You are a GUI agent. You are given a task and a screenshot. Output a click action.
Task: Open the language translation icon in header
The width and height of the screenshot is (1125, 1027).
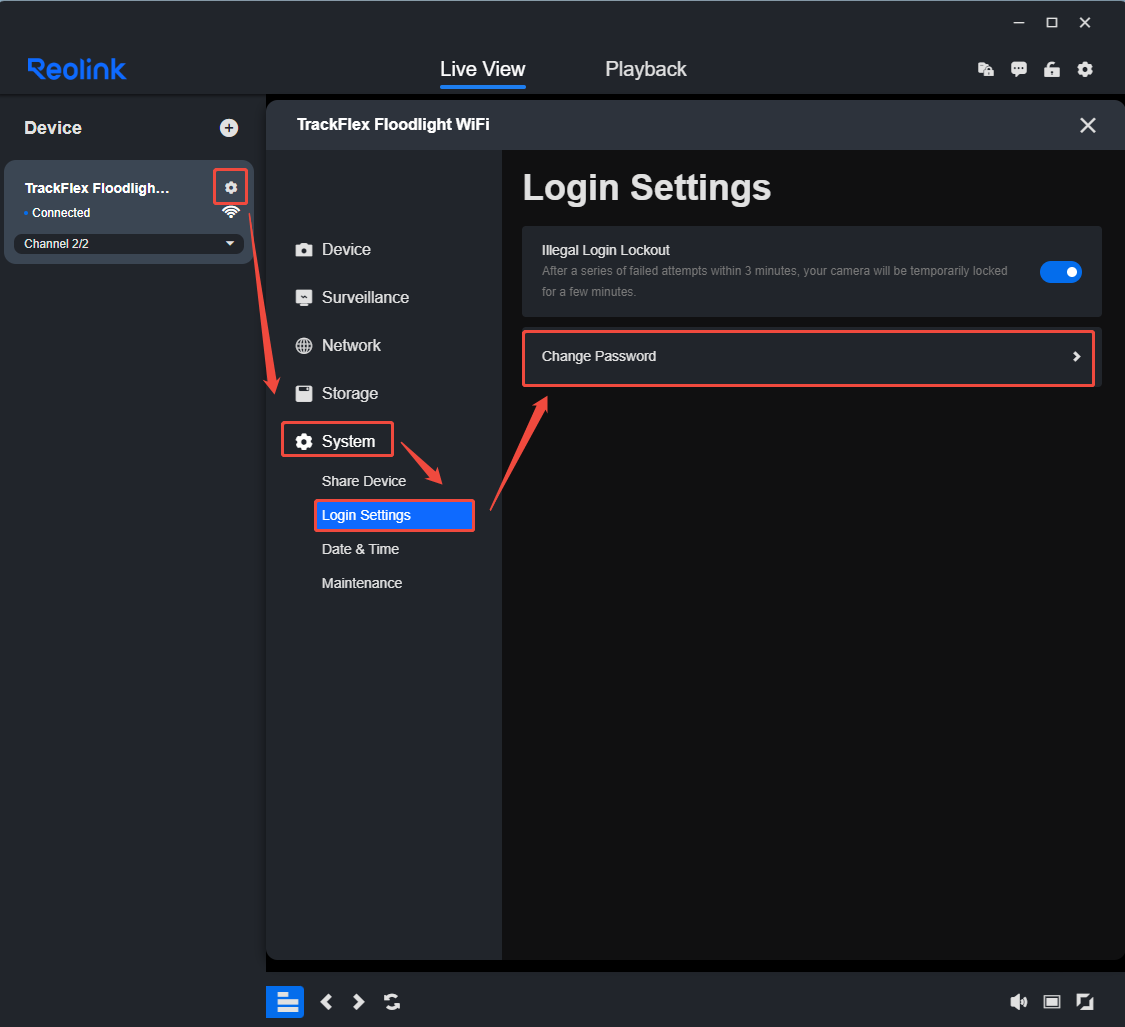pyautogui.click(x=986, y=69)
